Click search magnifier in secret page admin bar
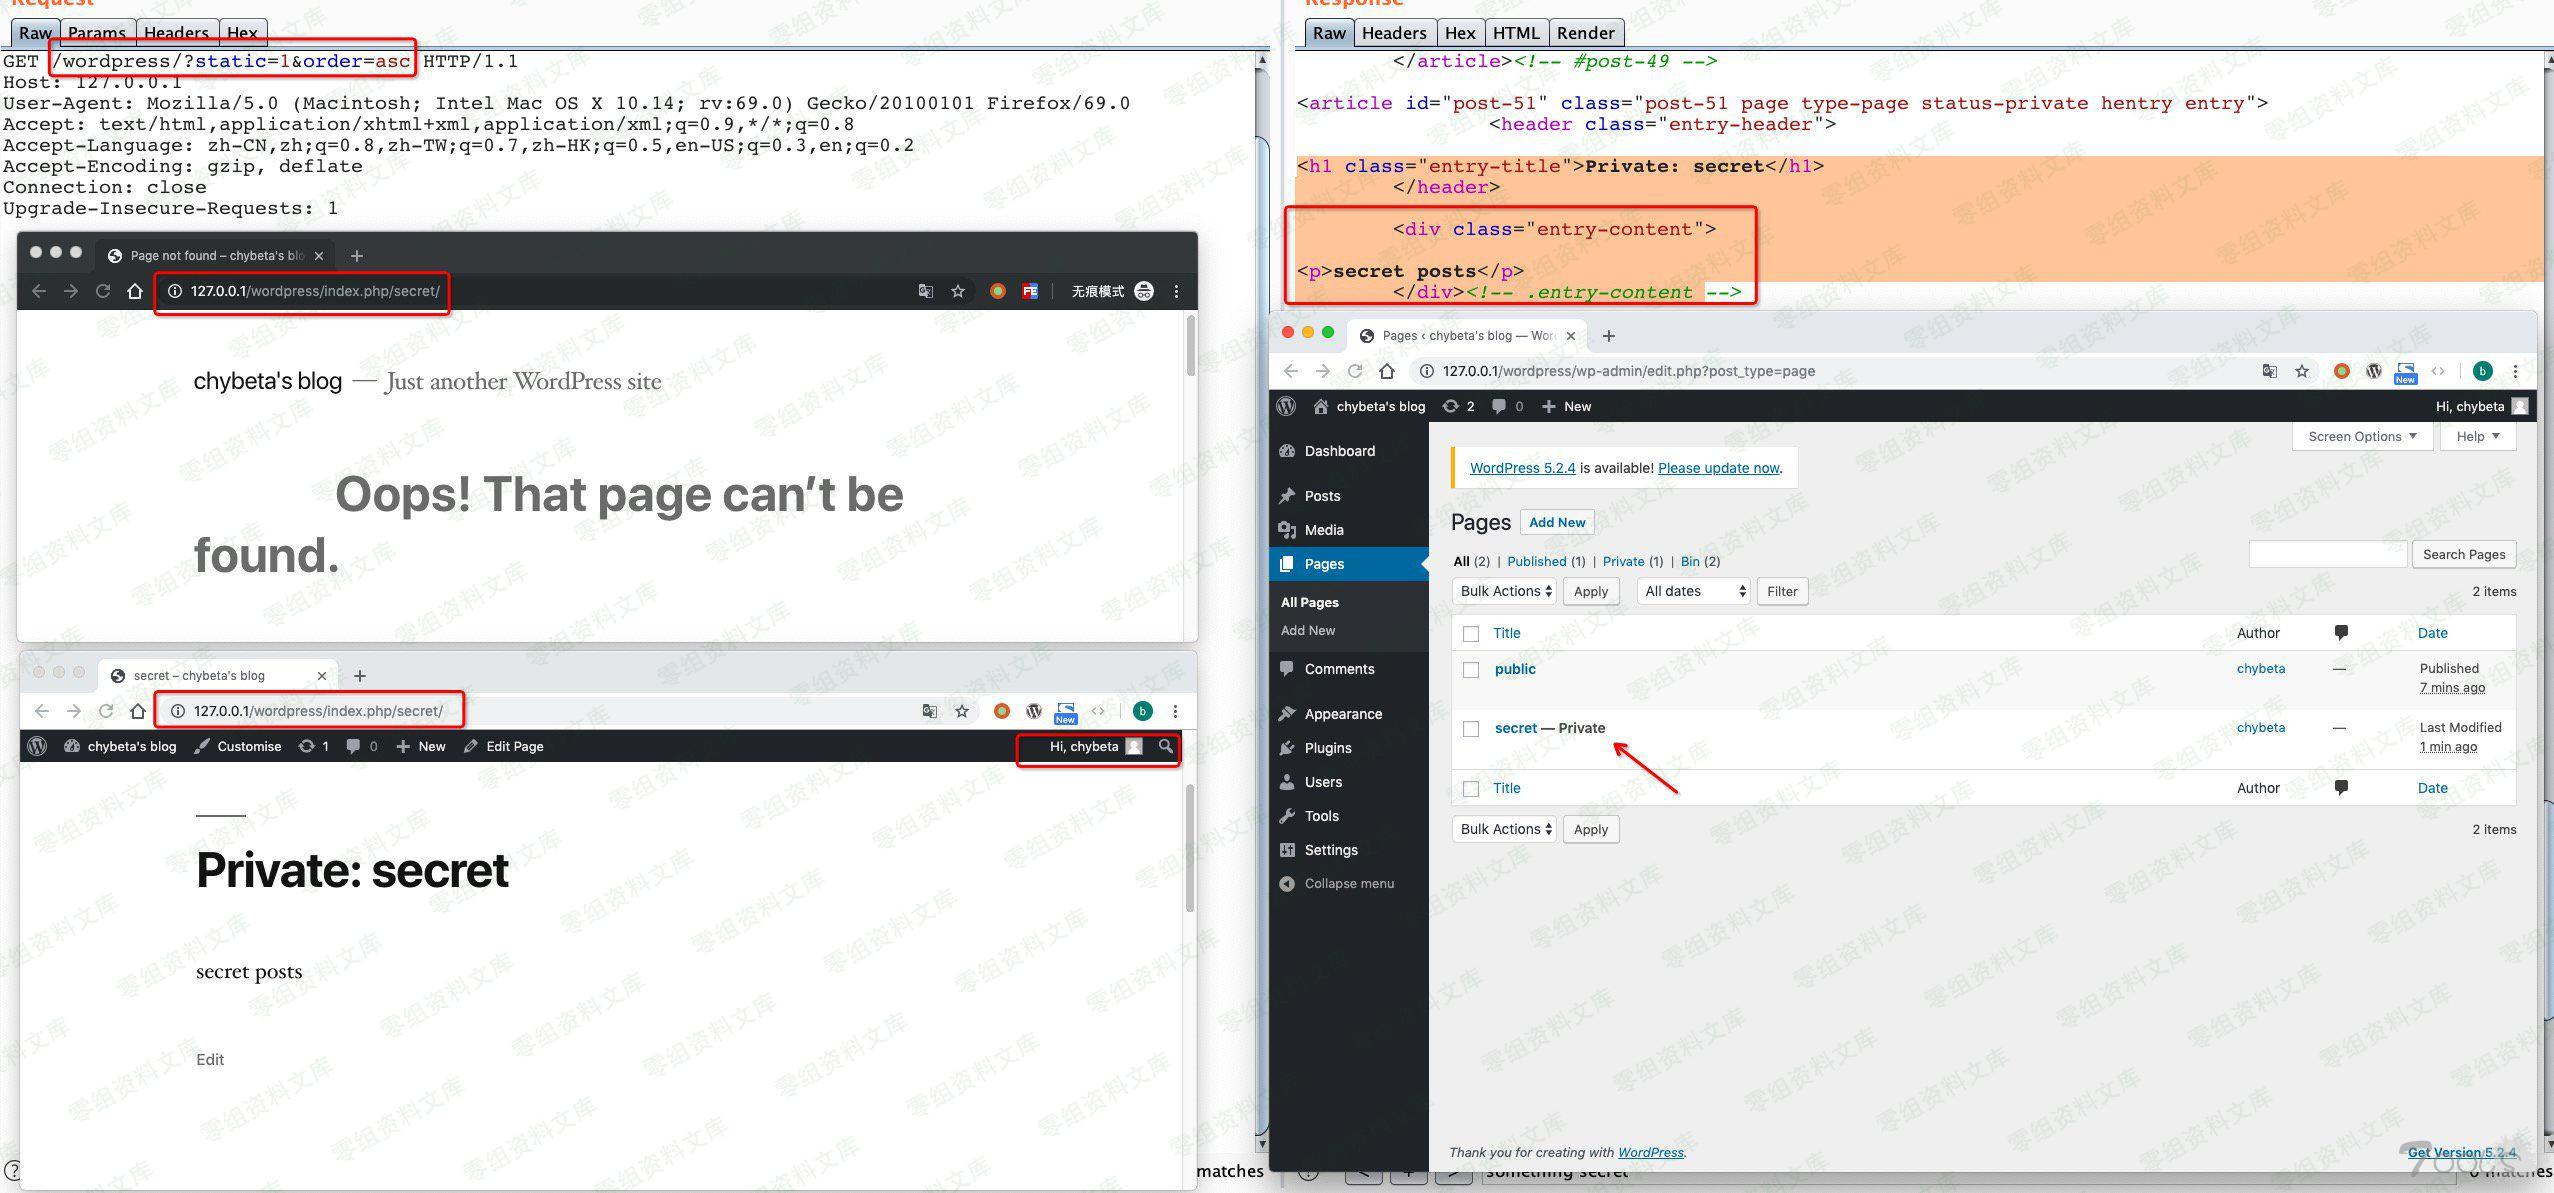The image size is (2554, 1193). (x=1165, y=746)
